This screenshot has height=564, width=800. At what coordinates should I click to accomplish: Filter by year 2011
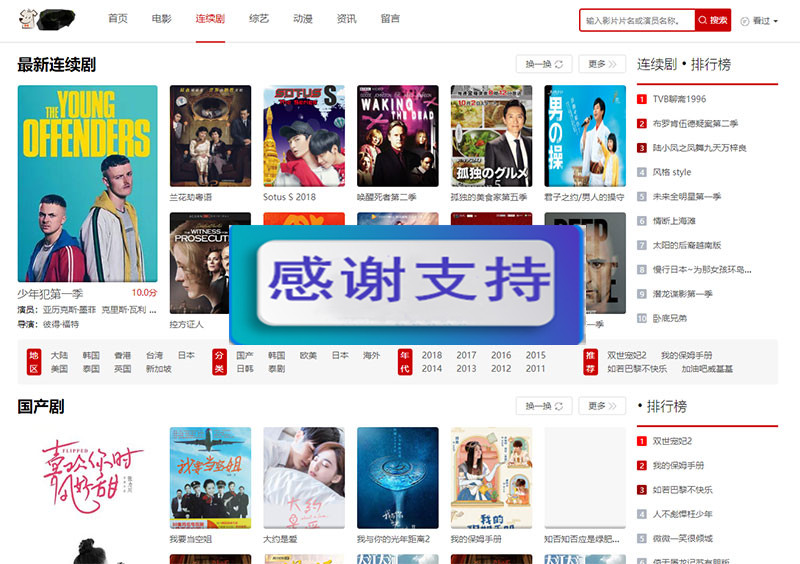tap(536, 369)
